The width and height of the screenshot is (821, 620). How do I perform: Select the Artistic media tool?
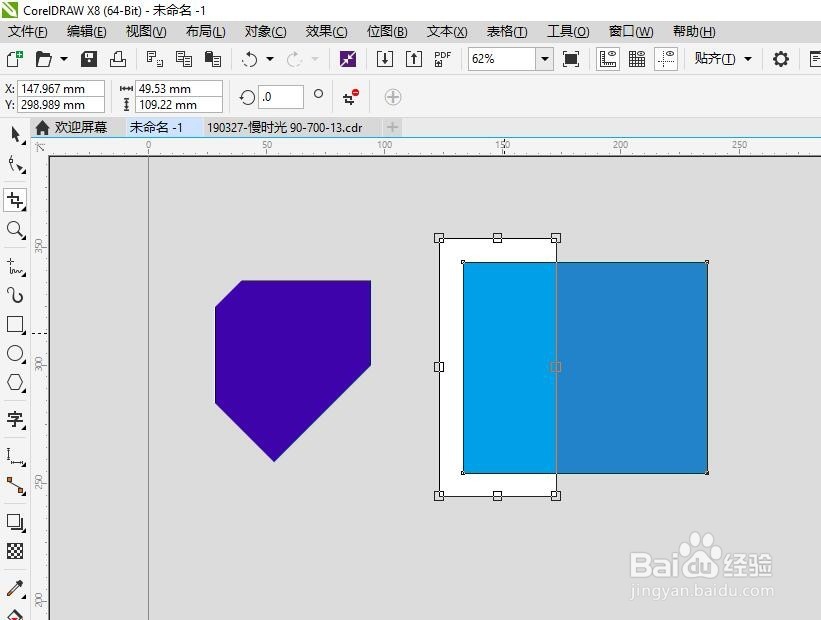click(x=16, y=296)
